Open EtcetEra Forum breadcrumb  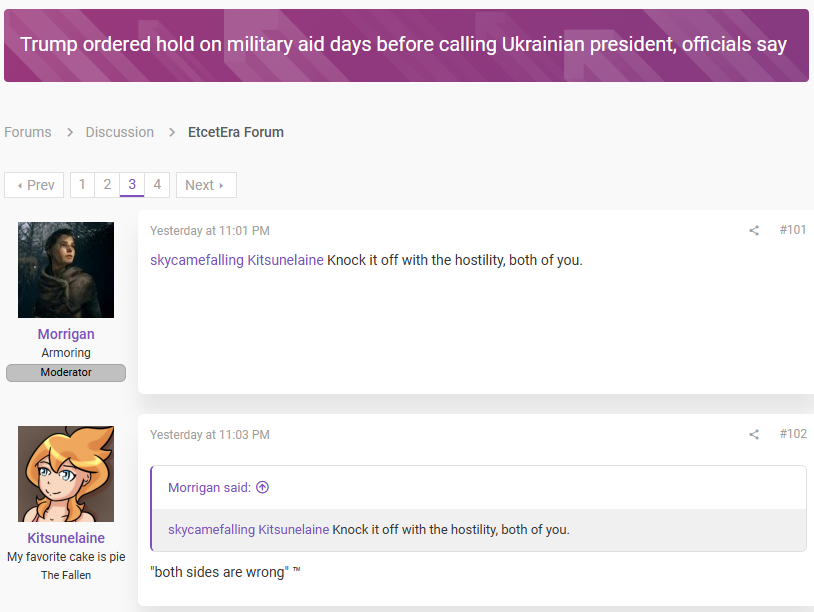236,132
